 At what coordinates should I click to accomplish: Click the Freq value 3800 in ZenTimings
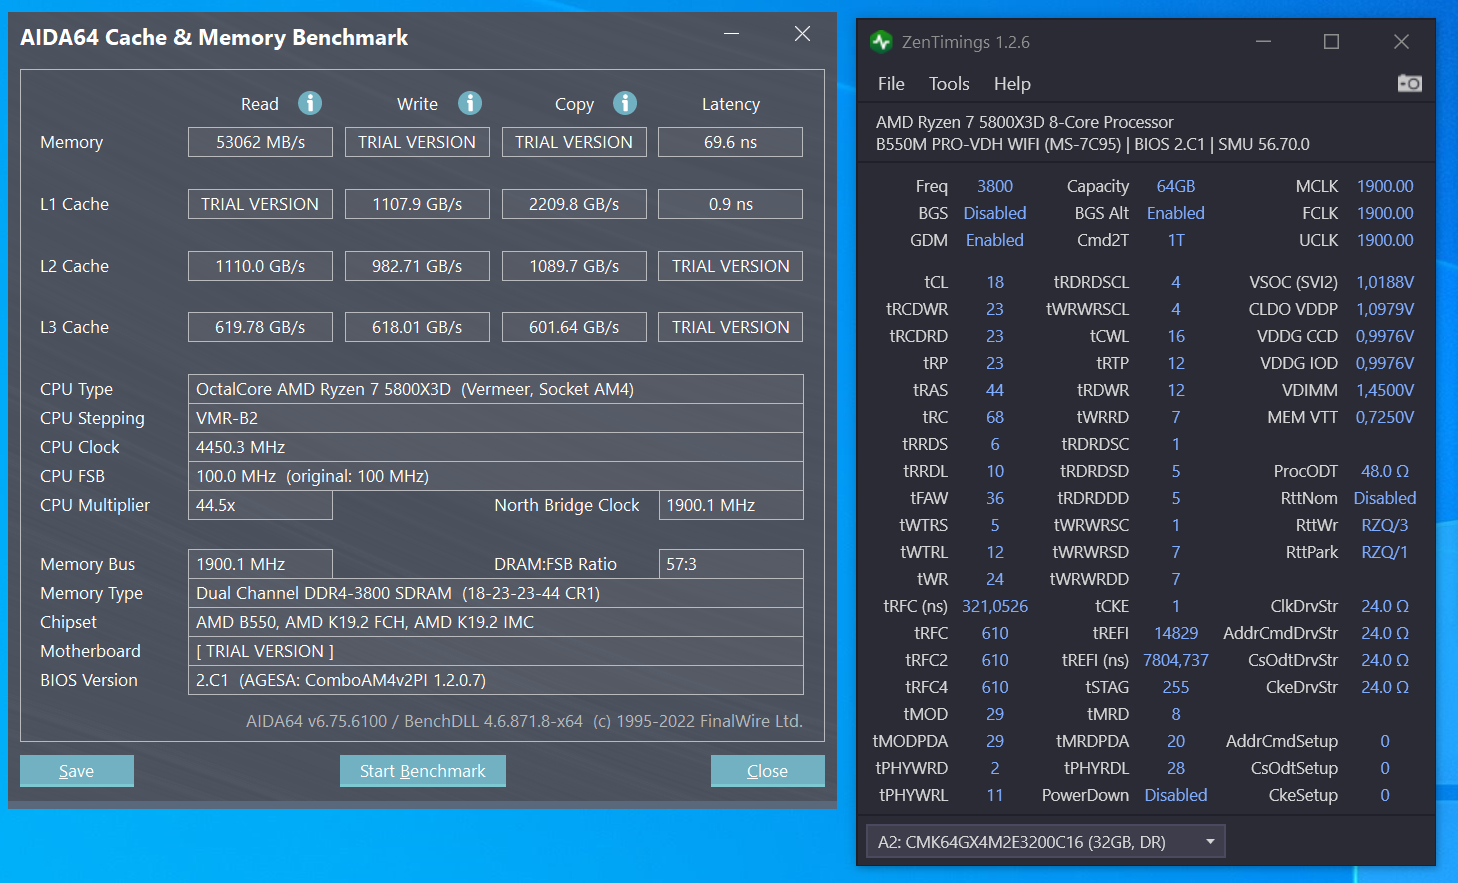[x=995, y=186]
